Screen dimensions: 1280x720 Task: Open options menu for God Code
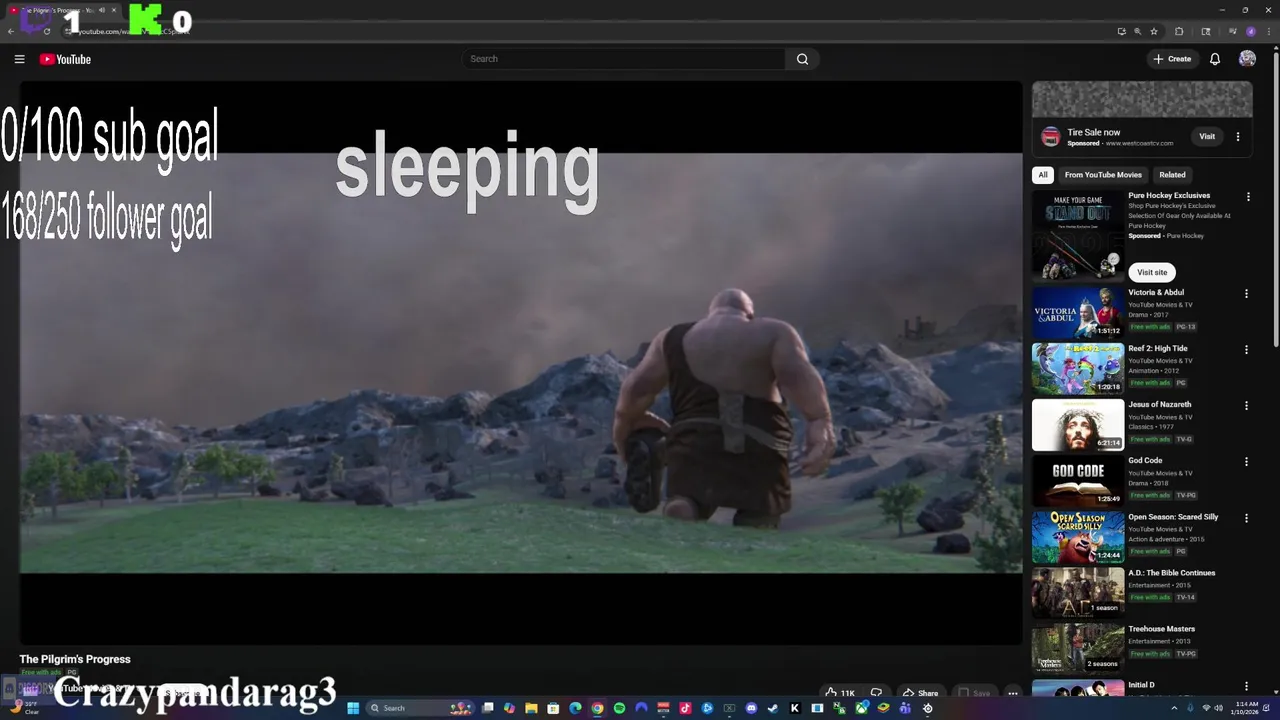(x=1246, y=462)
